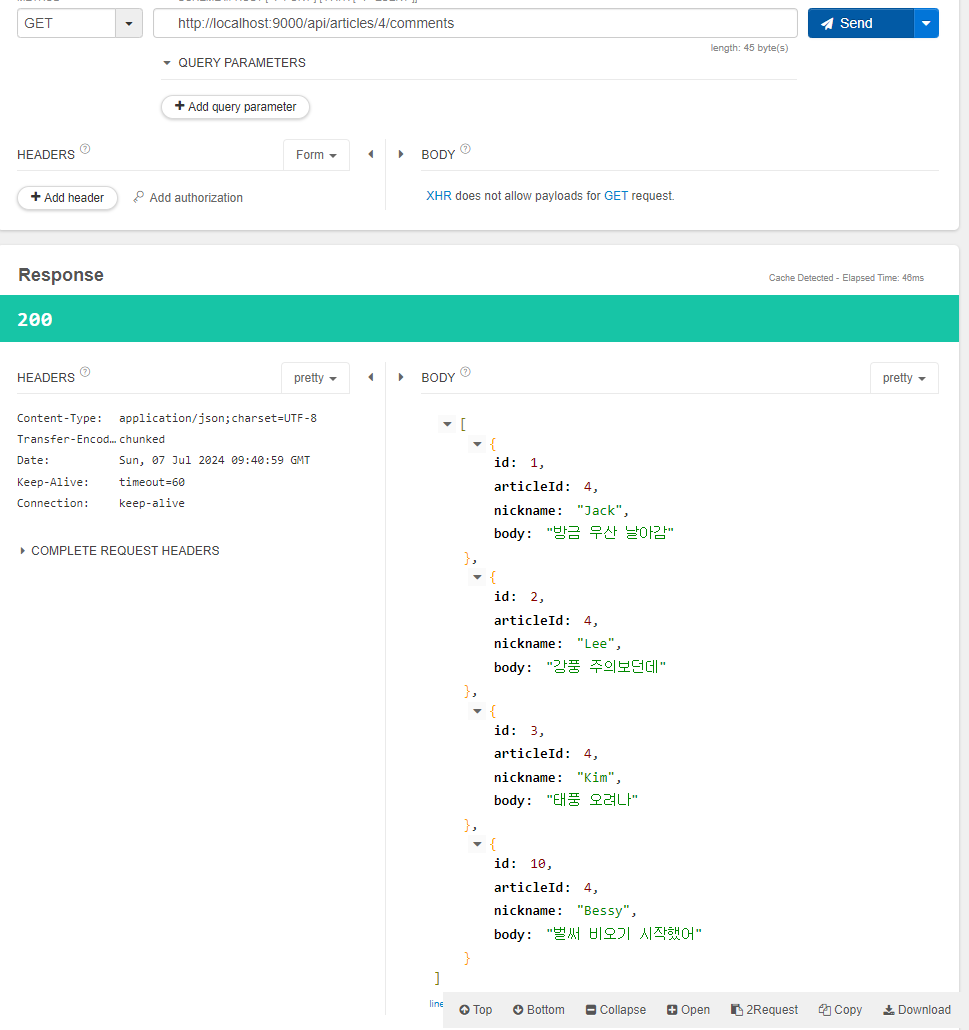Open response headers pretty dropdown
The height and width of the screenshot is (1030, 969).
315,378
